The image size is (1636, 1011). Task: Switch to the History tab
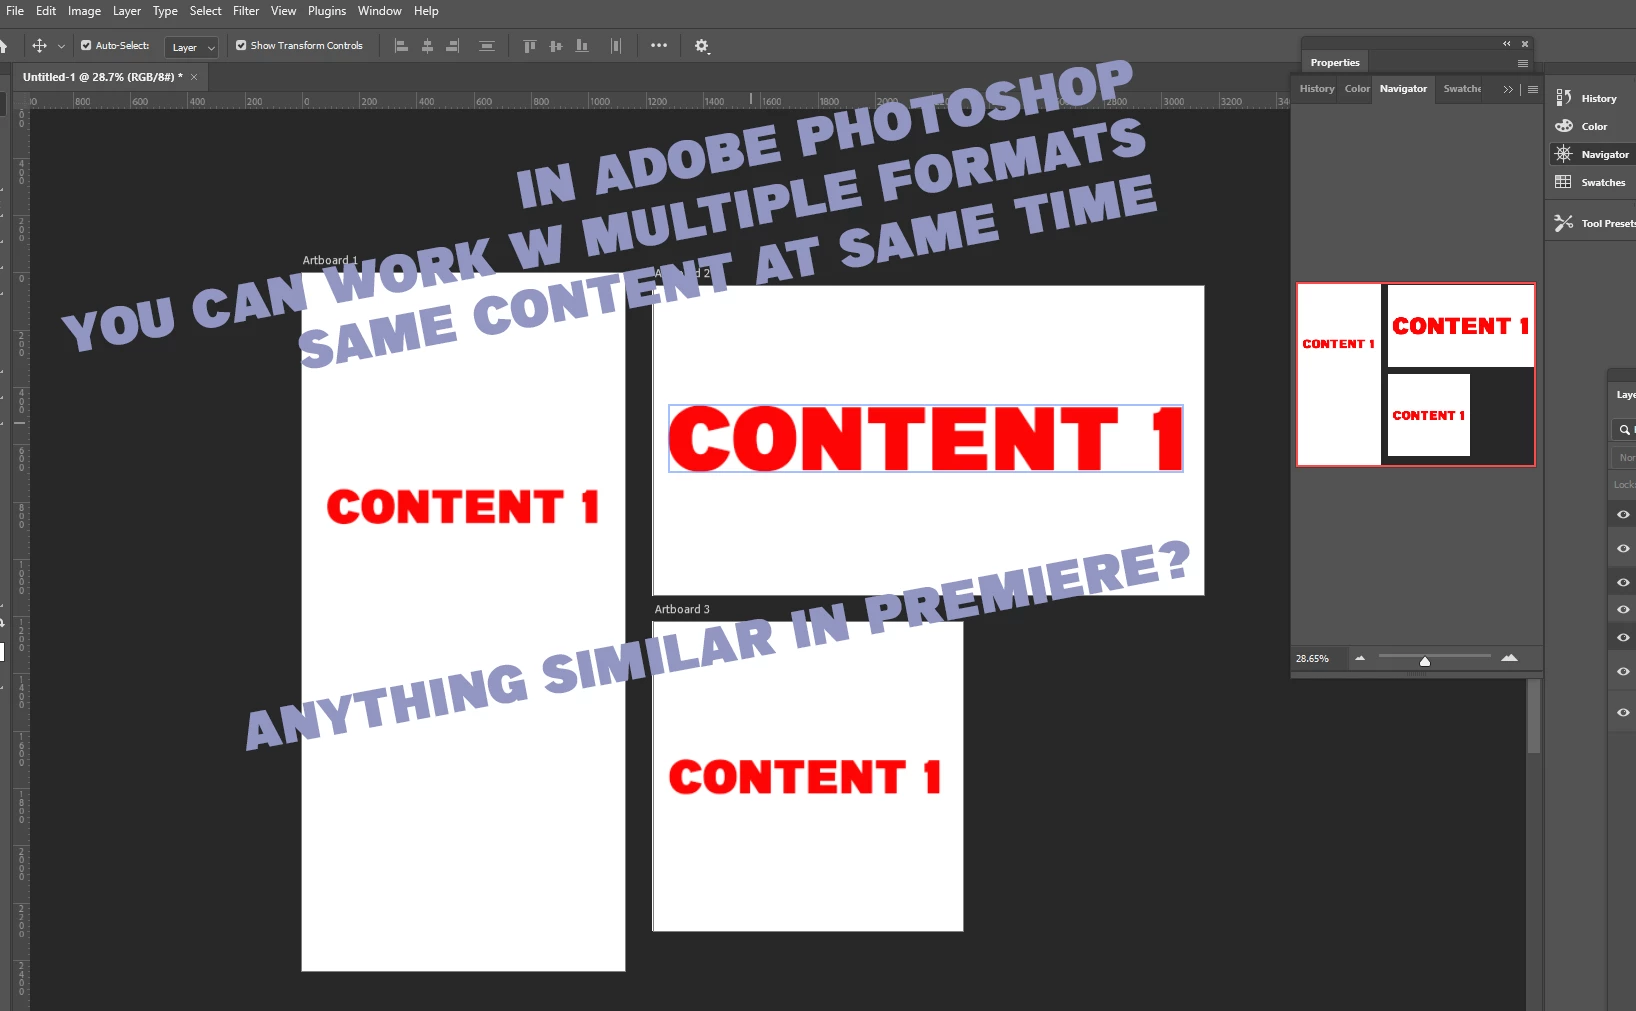click(1317, 89)
